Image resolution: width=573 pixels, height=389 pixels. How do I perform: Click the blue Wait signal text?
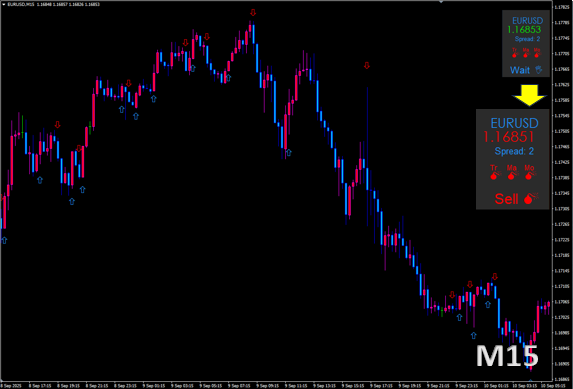coord(520,70)
